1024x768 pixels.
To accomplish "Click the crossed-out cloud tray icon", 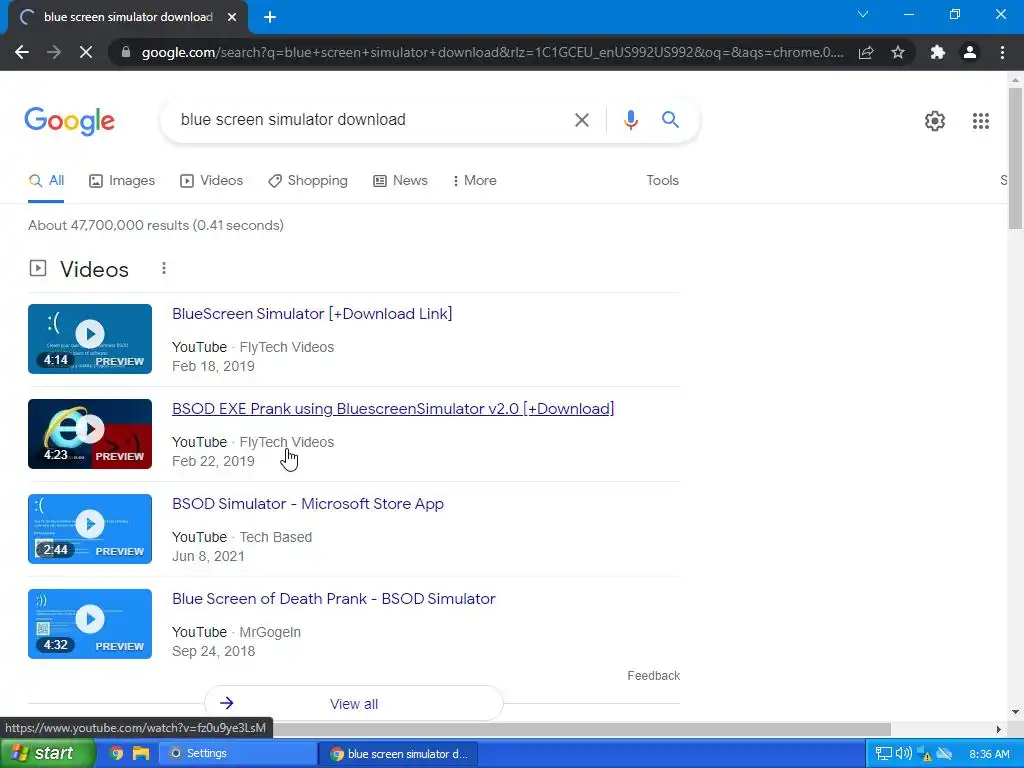I will (944, 754).
